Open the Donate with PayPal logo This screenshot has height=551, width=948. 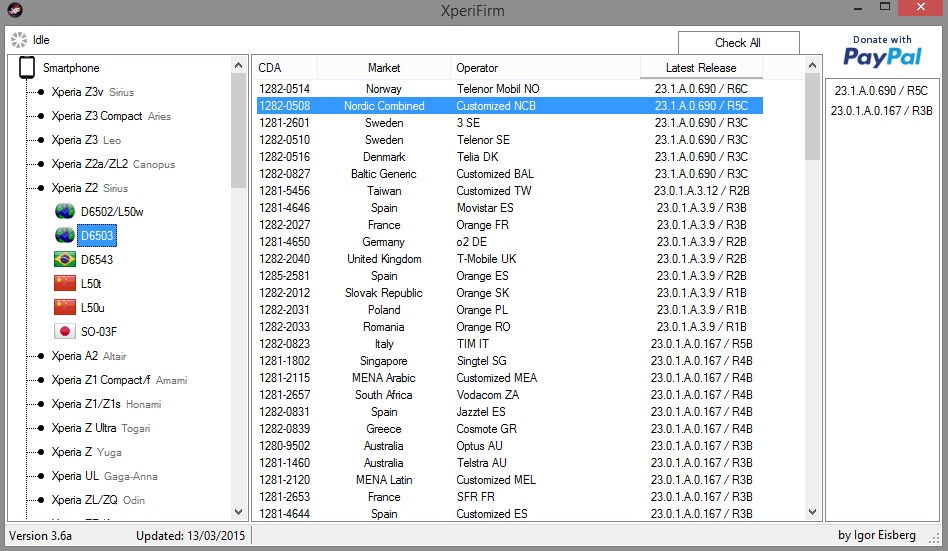[x=882, y=51]
